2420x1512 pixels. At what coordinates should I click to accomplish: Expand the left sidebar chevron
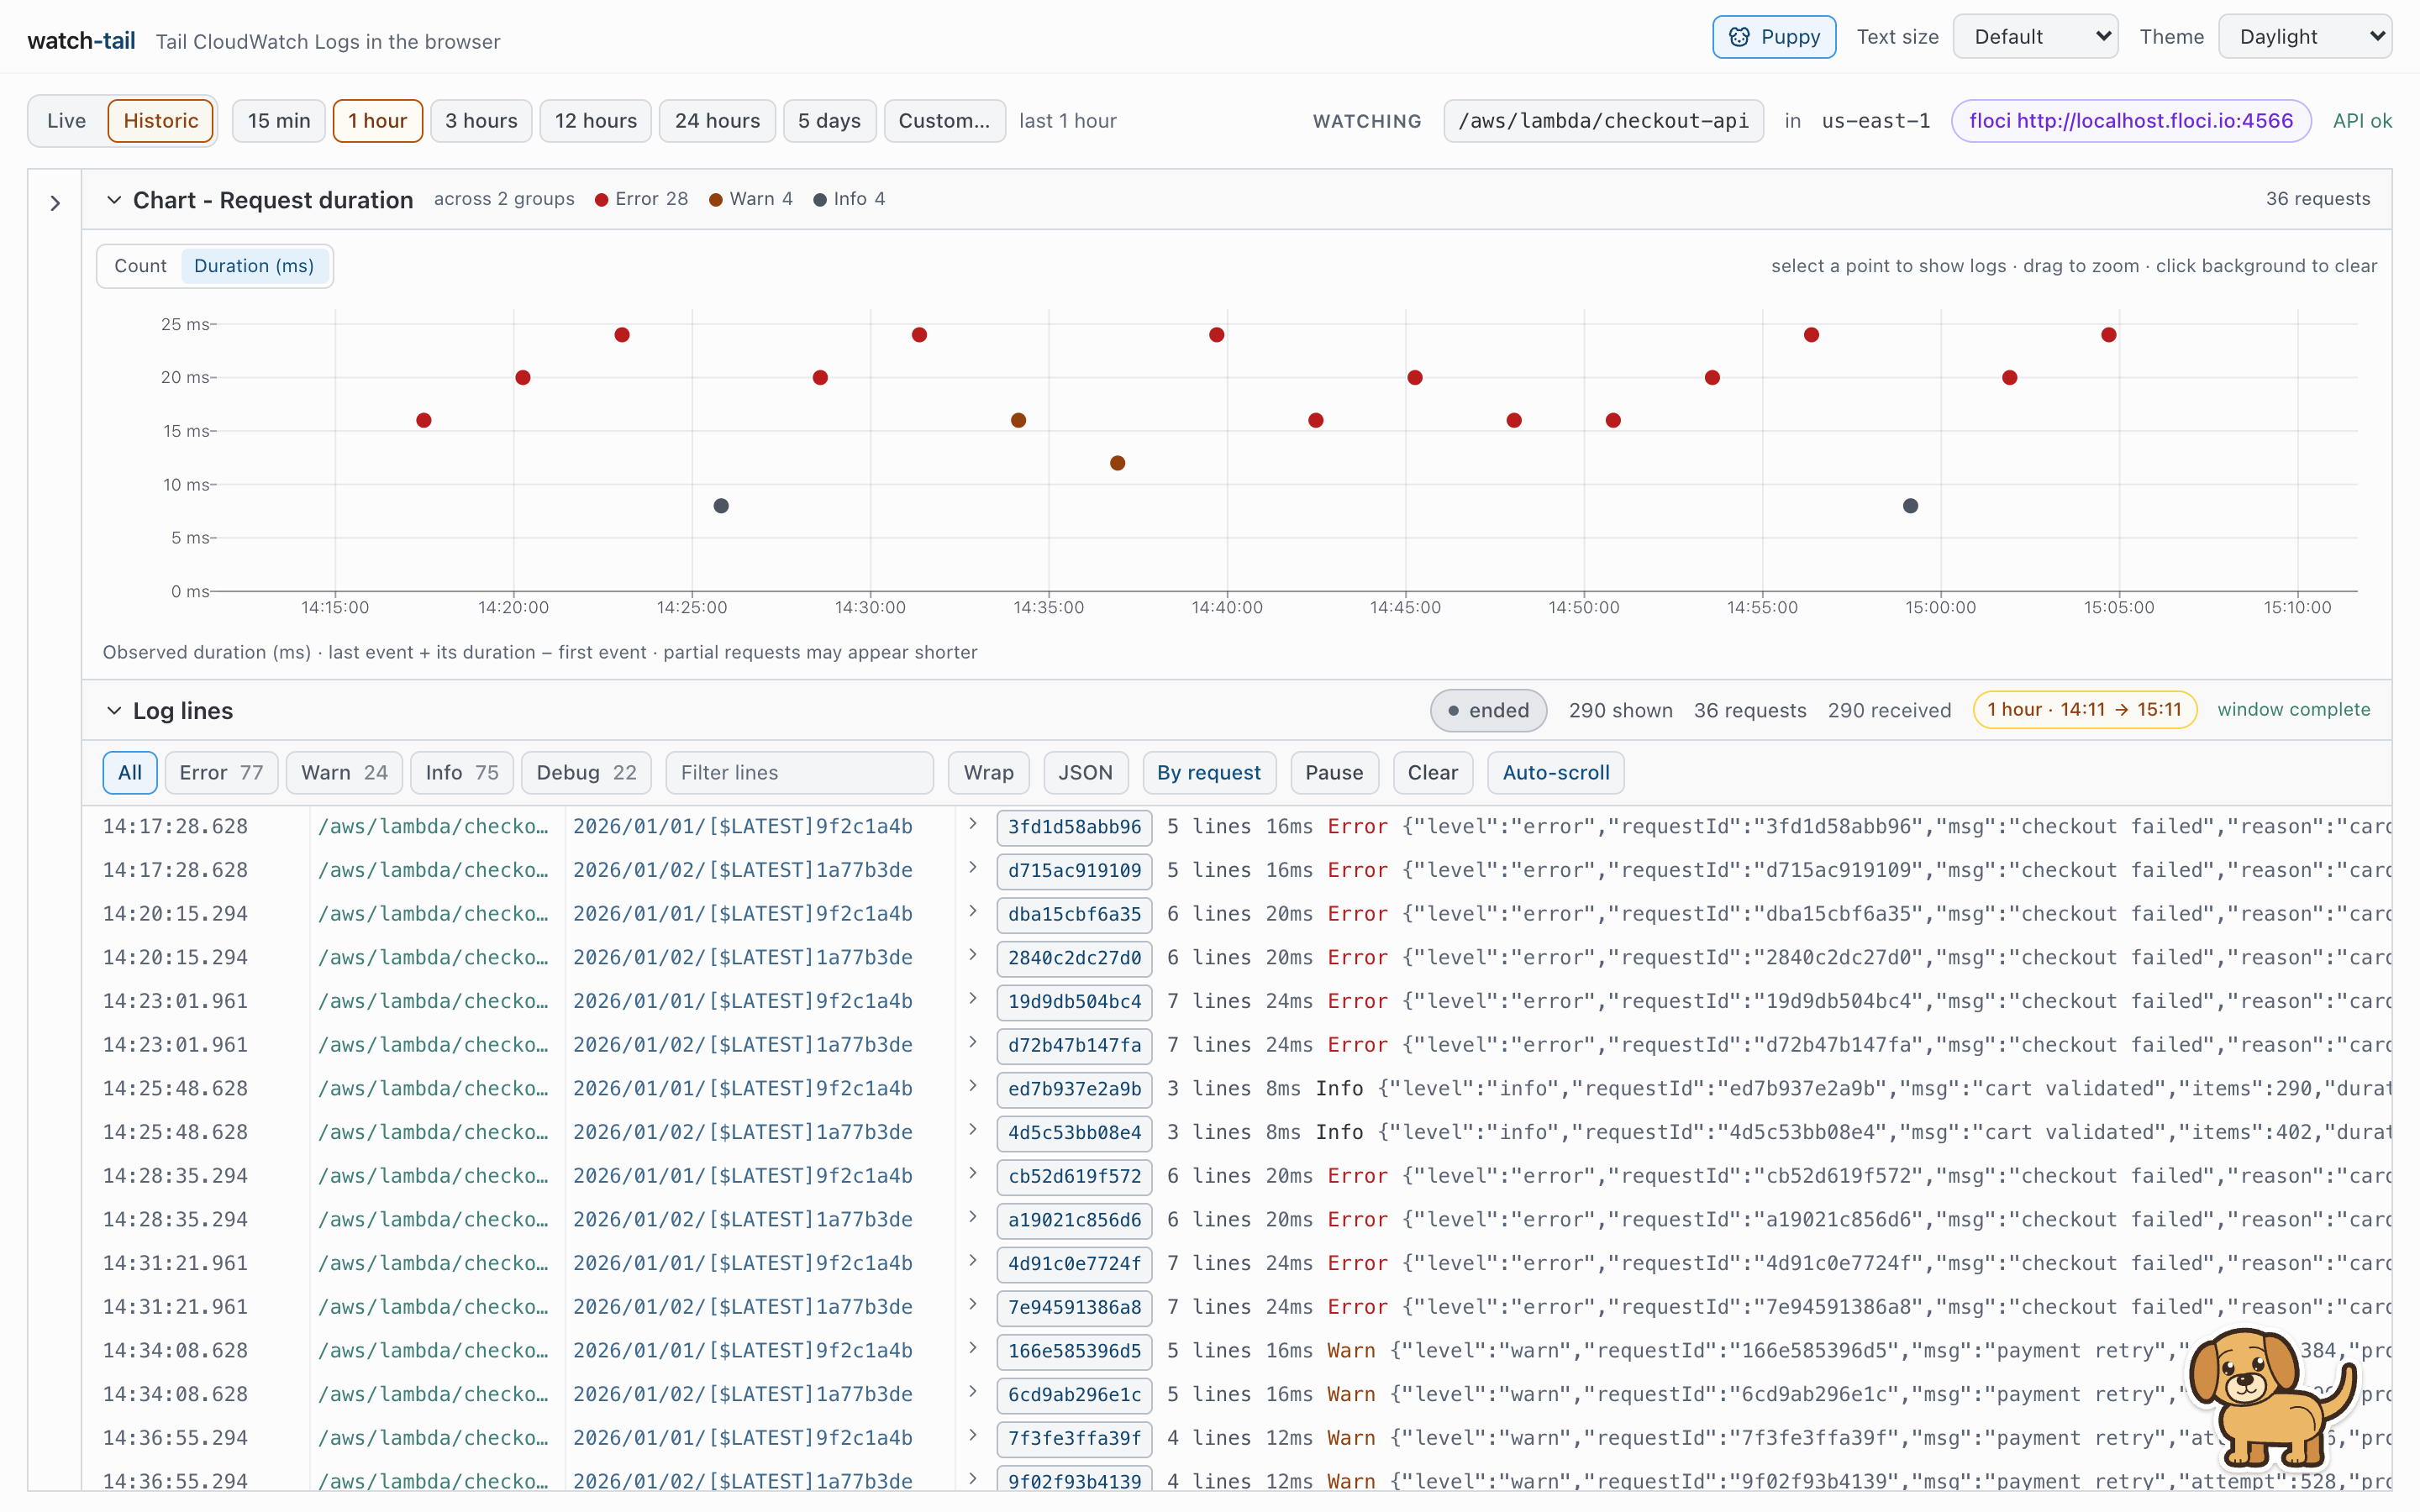[x=55, y=203]
